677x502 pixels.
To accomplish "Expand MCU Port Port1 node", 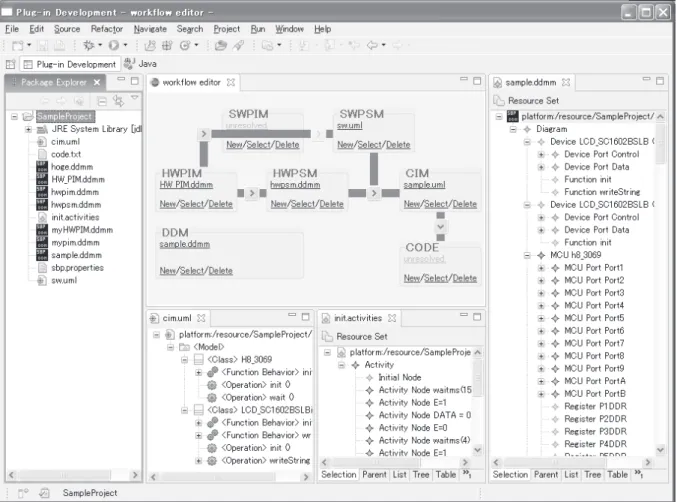I will point(541,268).
